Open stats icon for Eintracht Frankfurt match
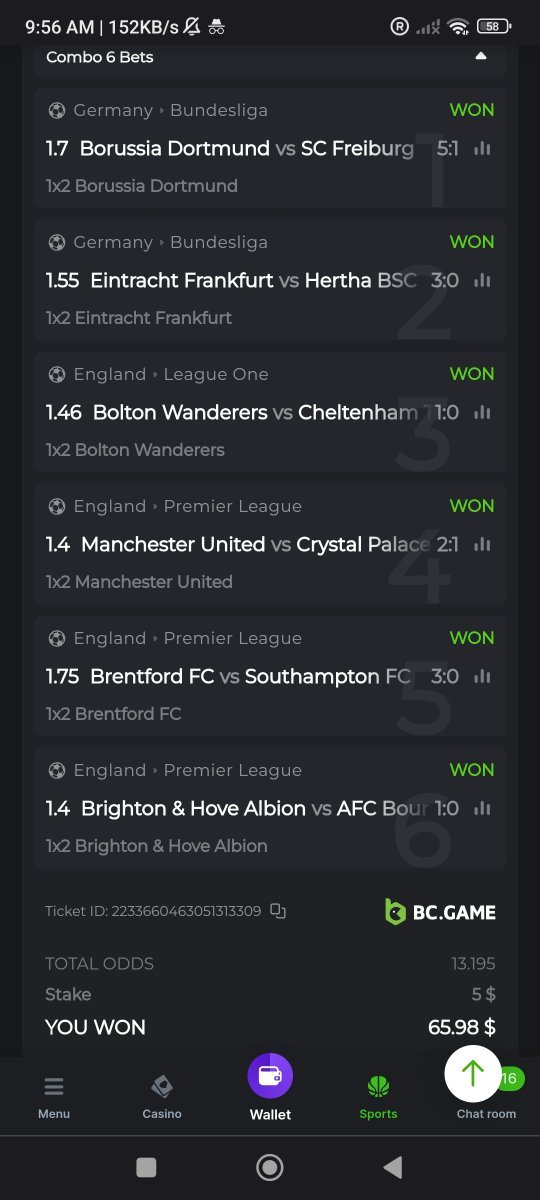The height and width of the screenshot is (1200, 540). 483,281
